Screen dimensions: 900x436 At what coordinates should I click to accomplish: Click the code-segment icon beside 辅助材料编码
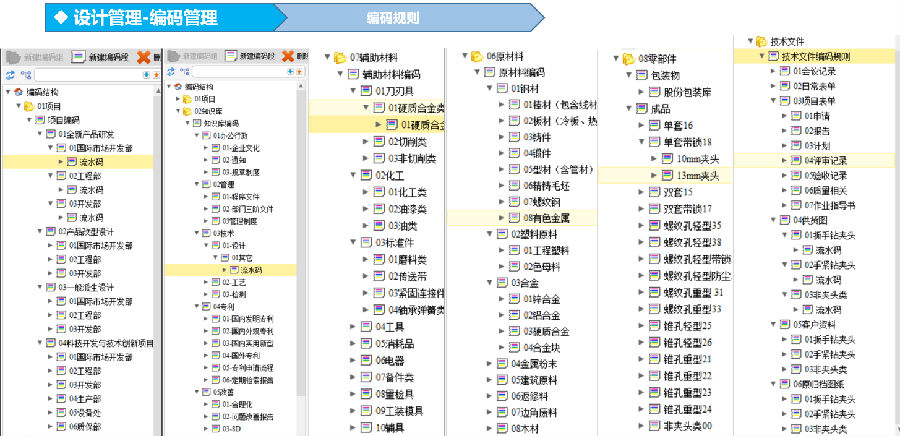pos(353,74)
